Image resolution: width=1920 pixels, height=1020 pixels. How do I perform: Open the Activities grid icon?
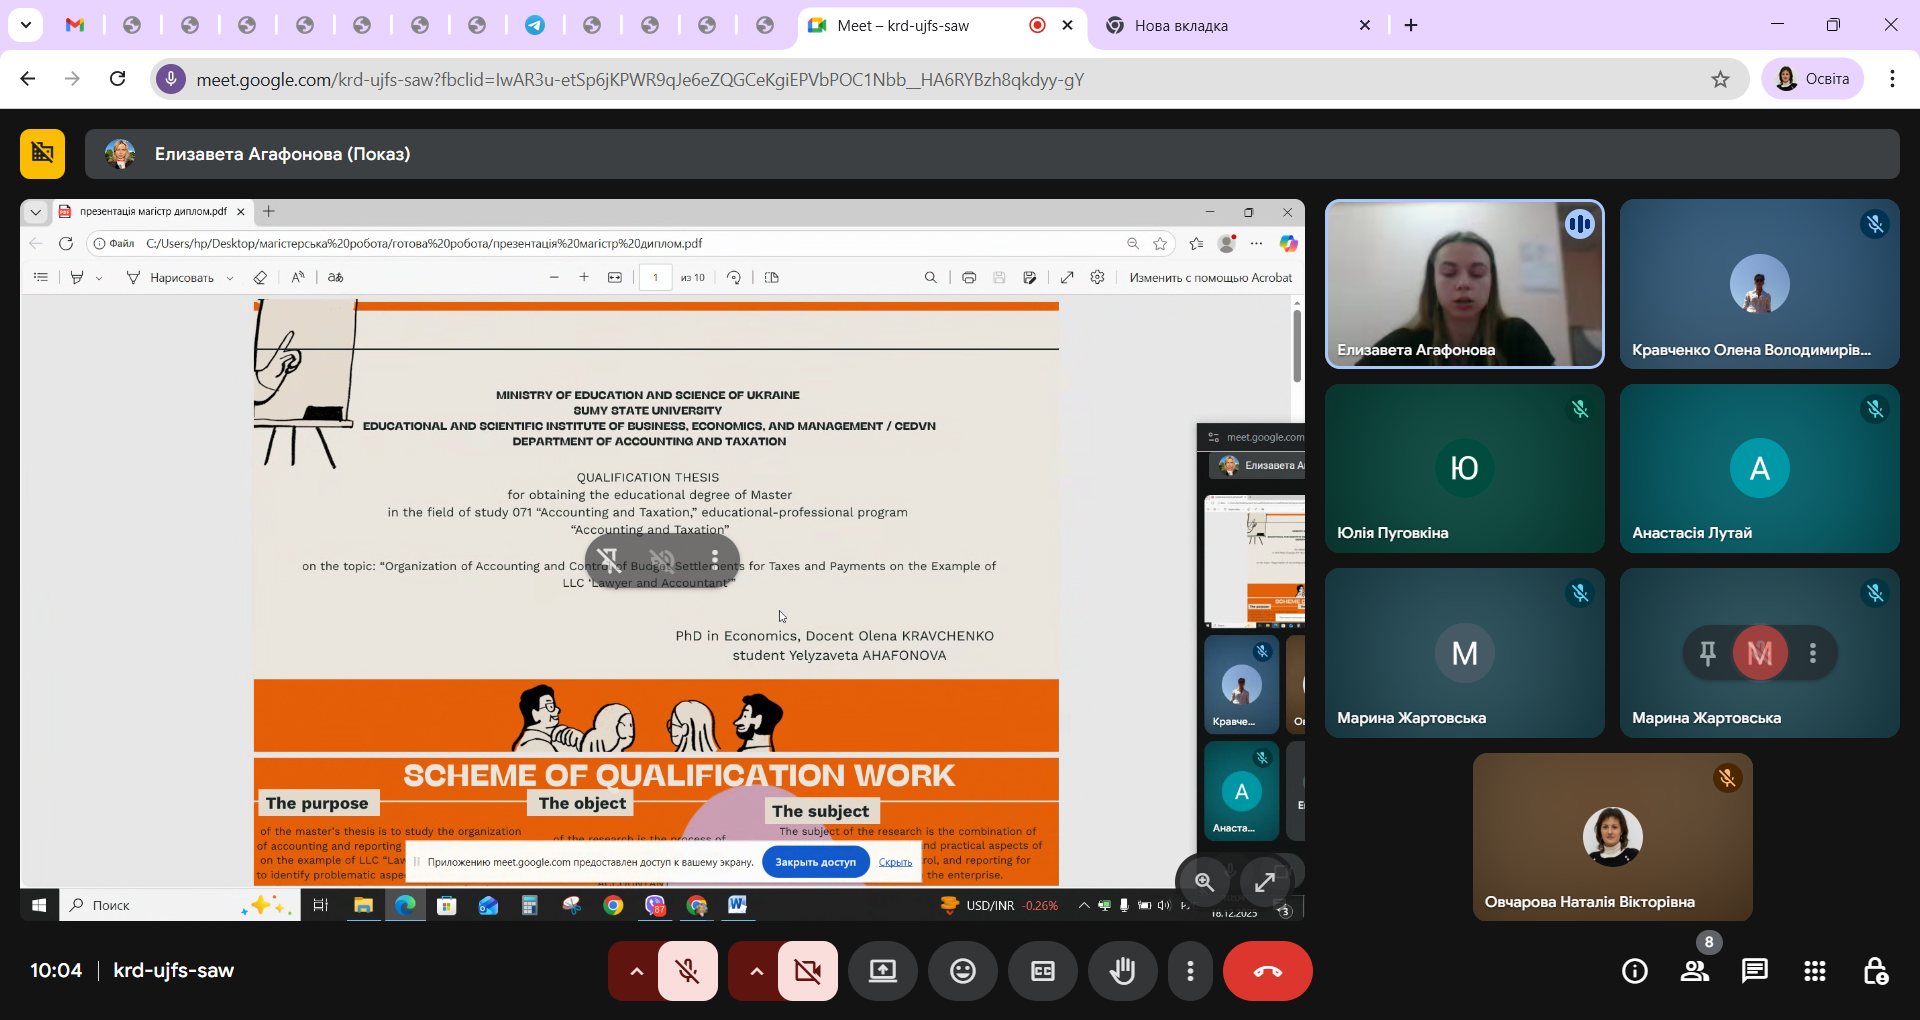click(1815, 971)
